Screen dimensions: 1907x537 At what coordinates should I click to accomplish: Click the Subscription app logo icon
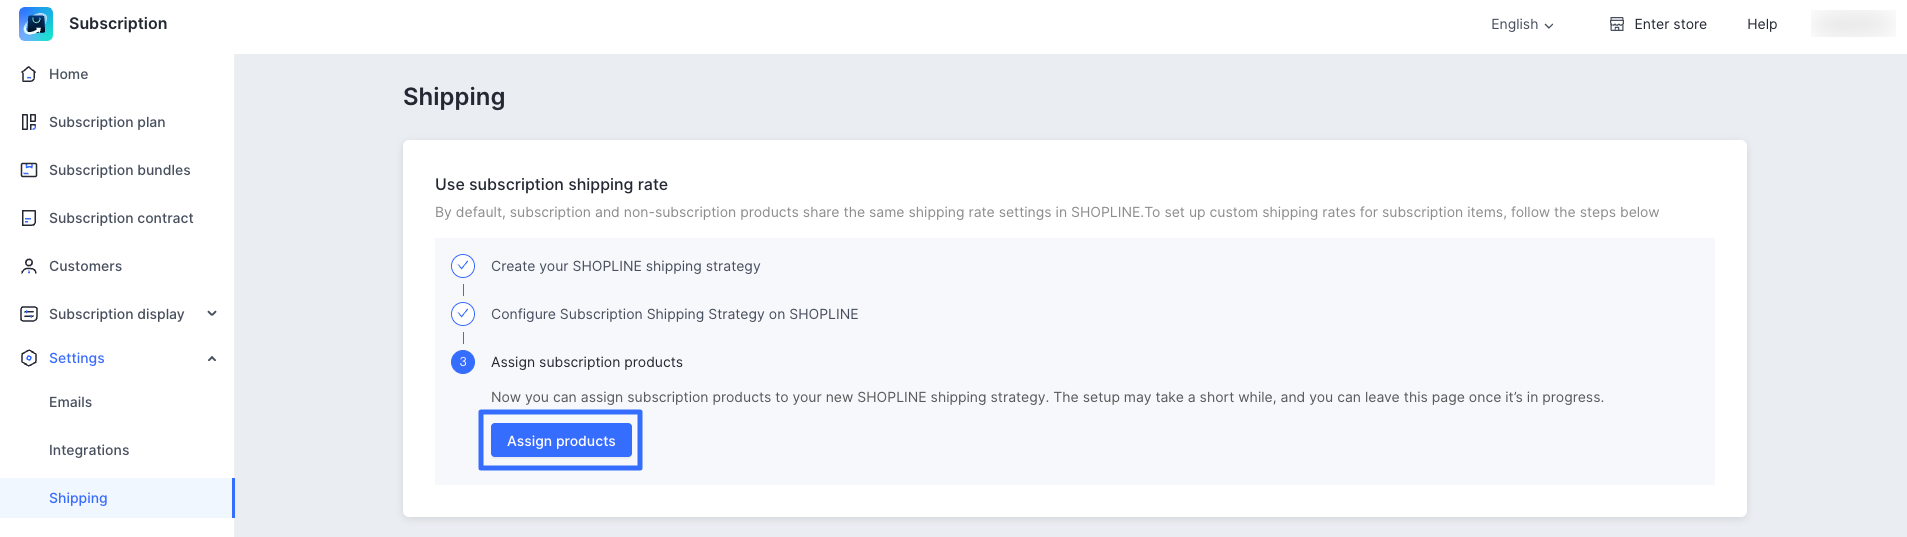coord(36,24)
